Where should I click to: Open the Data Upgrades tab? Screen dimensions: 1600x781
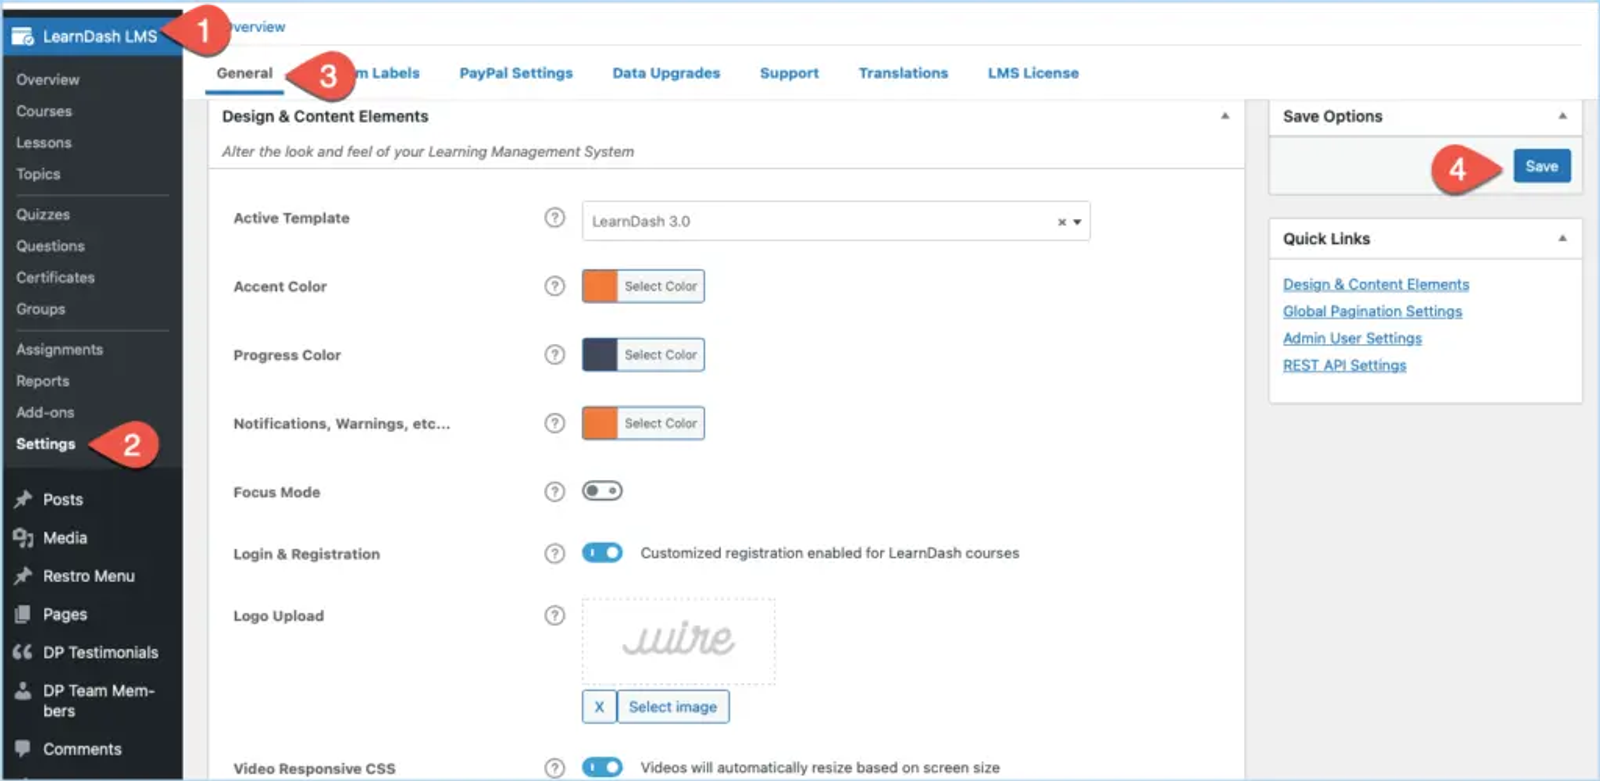tap(666, 73)
